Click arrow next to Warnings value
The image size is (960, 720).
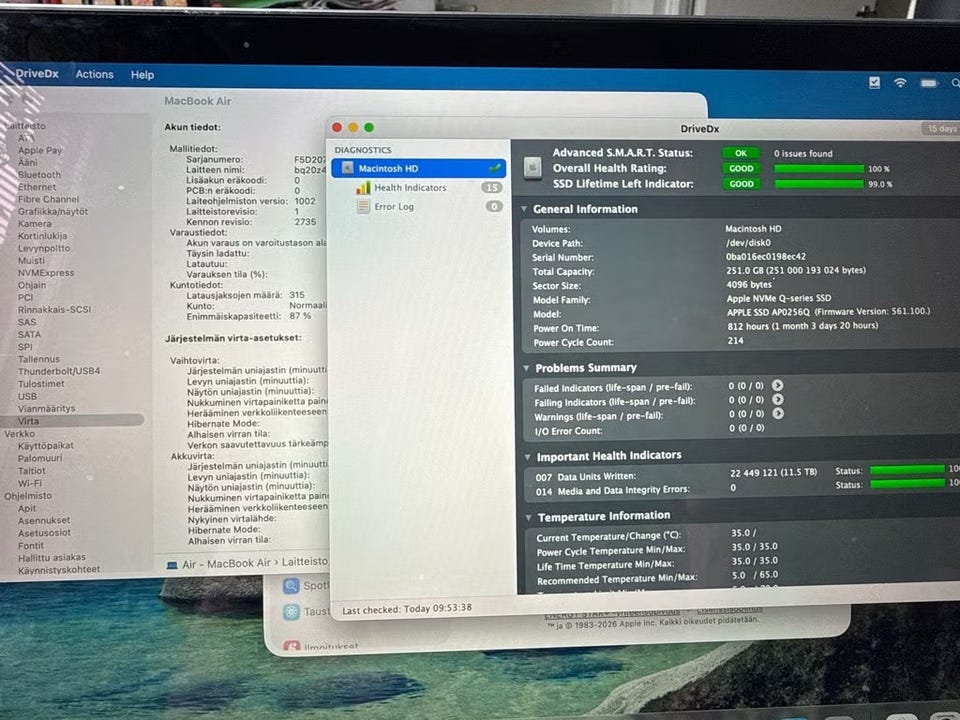(778, 413)
